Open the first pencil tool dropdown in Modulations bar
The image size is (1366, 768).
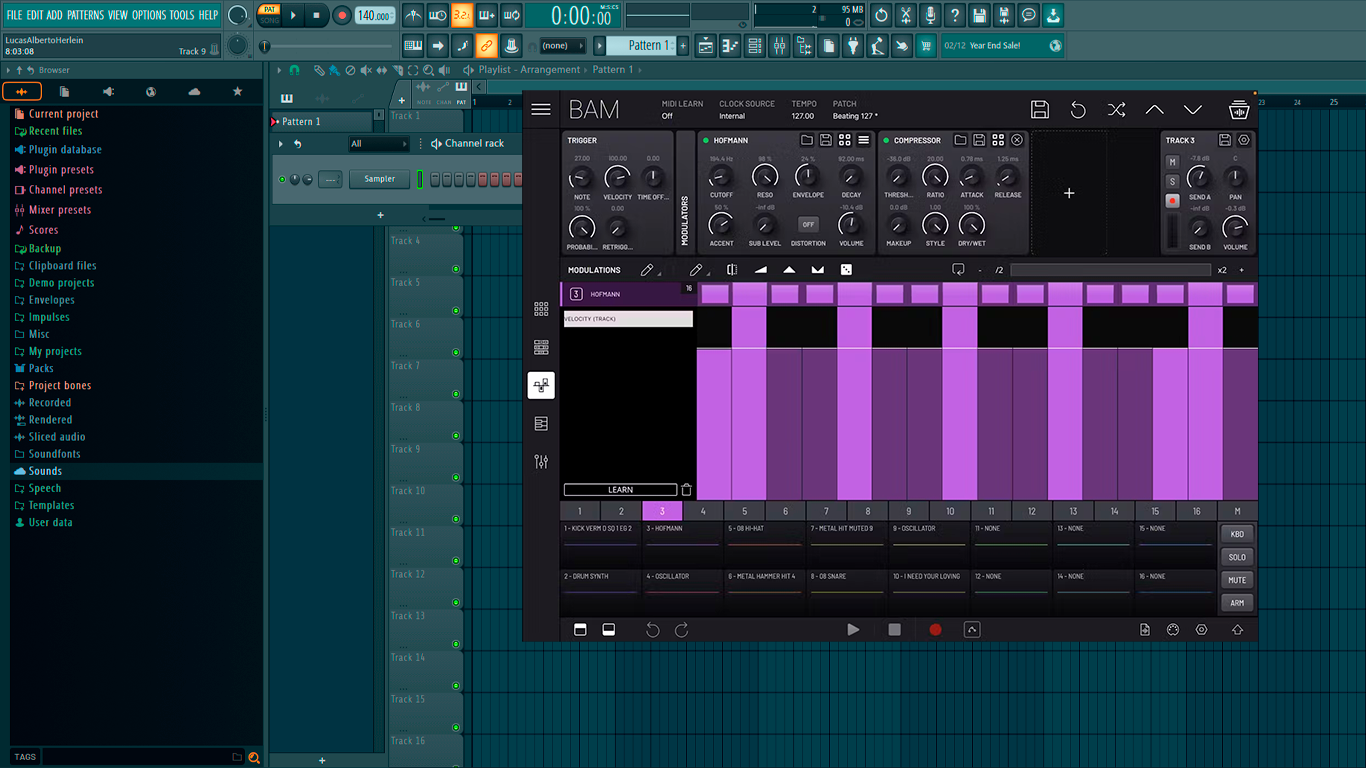[x=649, y=270]
